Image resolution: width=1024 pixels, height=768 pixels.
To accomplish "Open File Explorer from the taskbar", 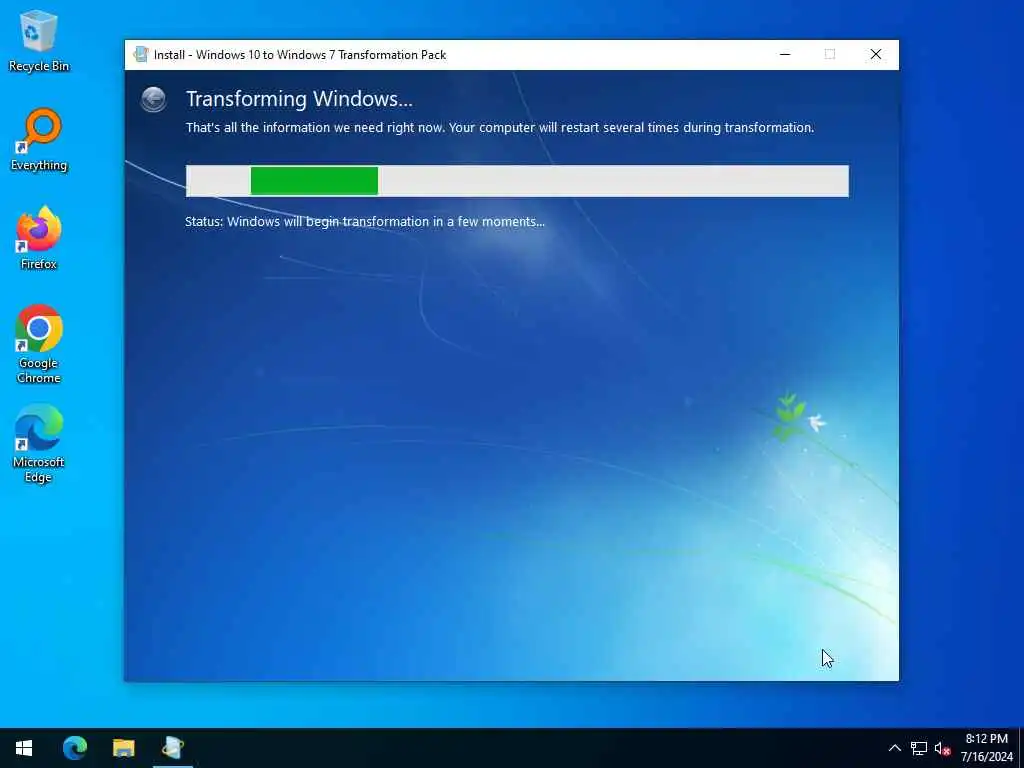I will 123,748.
